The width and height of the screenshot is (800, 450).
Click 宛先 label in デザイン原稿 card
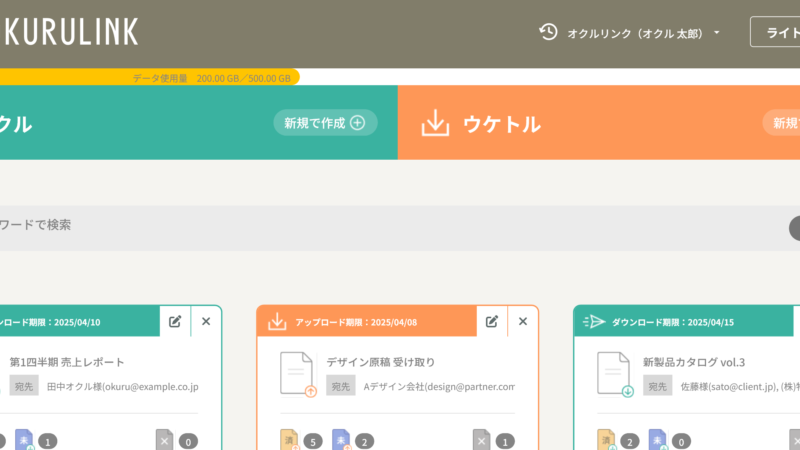pos(340,386)
